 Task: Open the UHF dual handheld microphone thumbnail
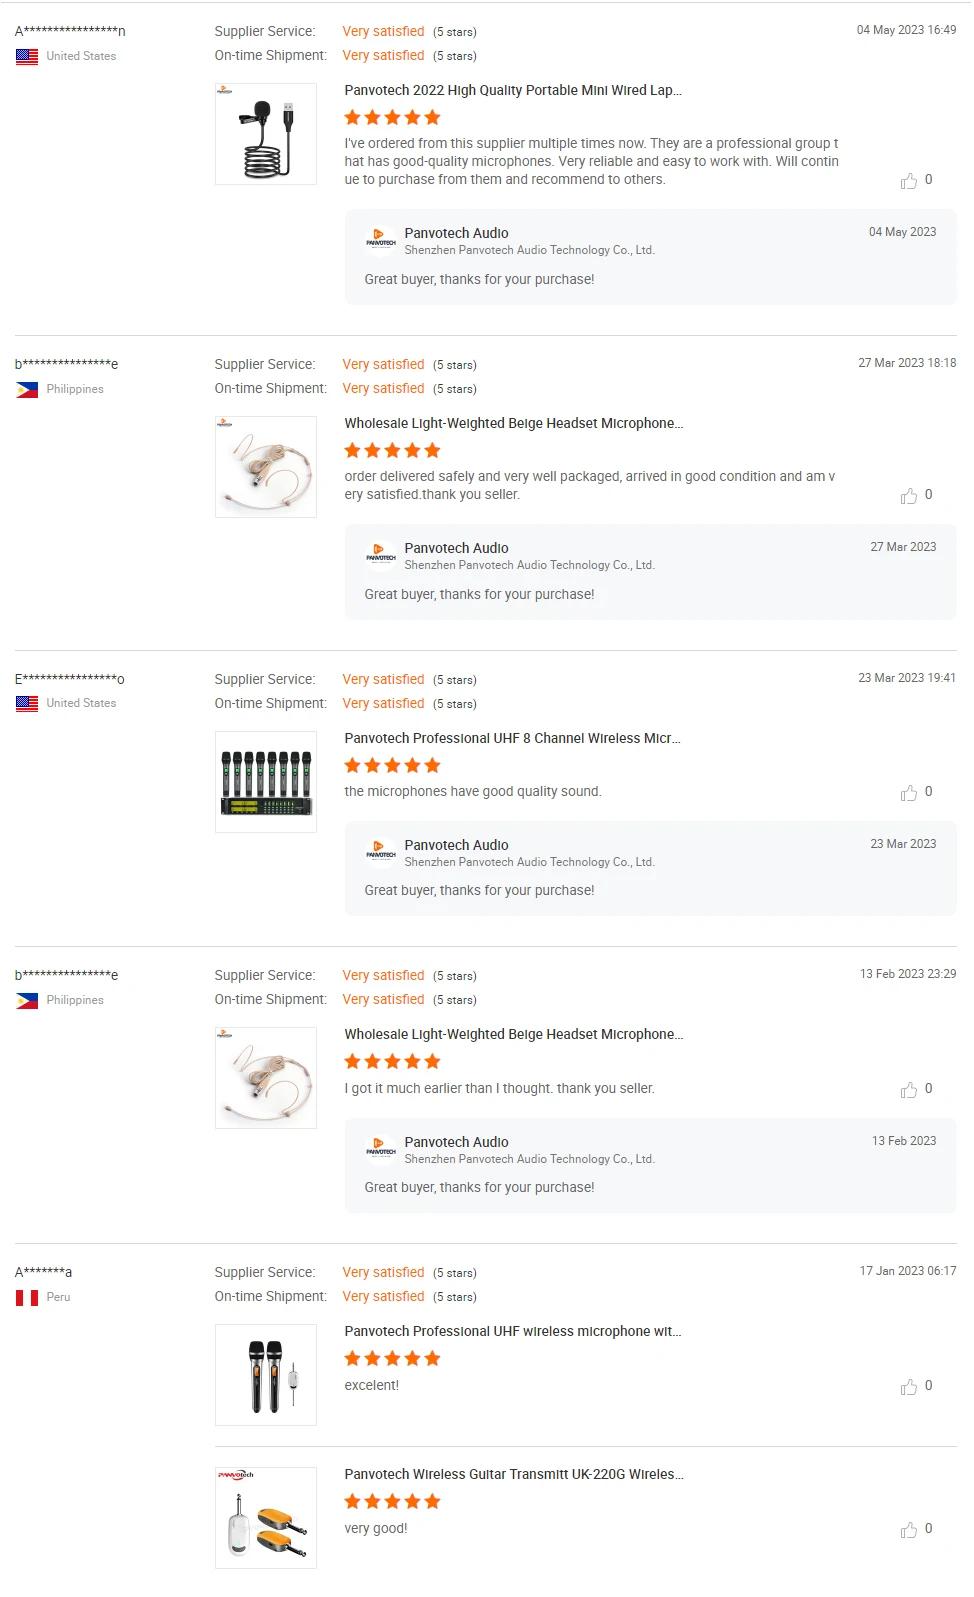[266, 1375]
